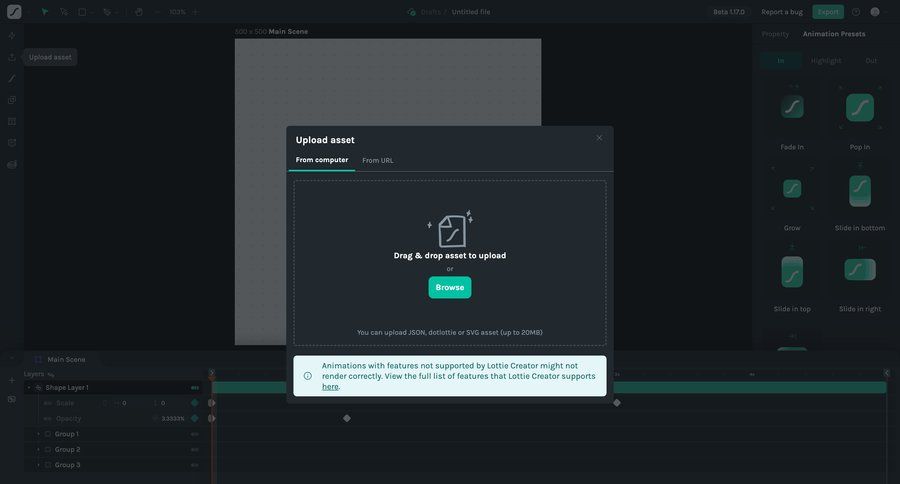Select the direct selection tool
Viewport: 900px width, 484px height.
(63, 11)
